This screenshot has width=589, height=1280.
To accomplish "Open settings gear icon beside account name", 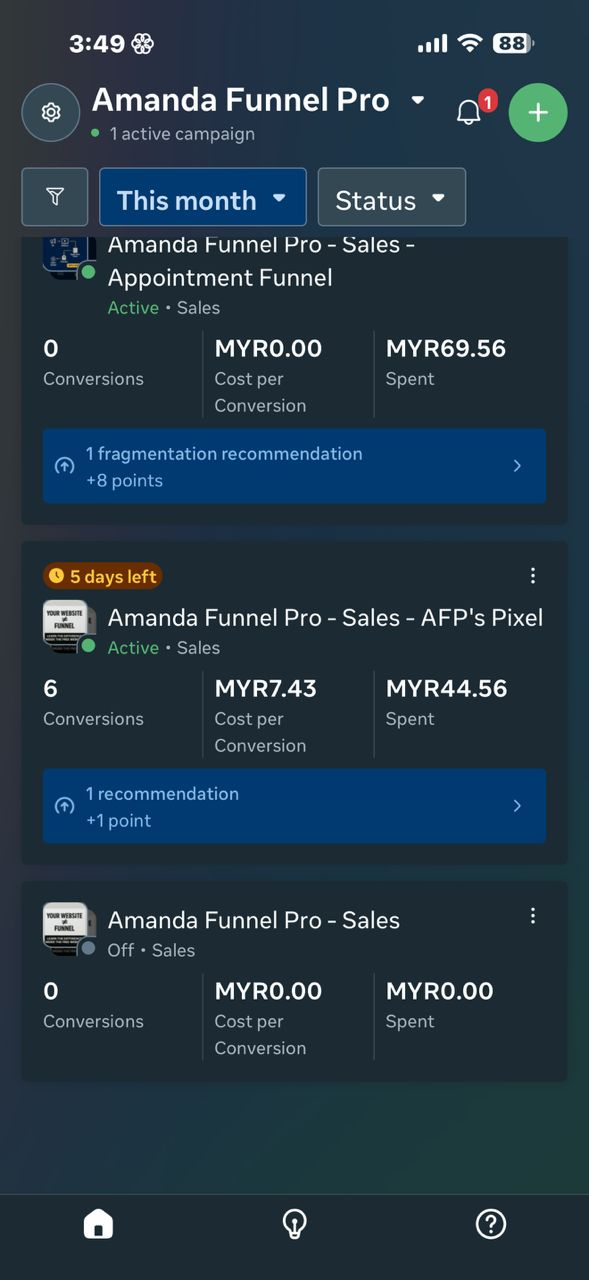I will click(x=51, y=112).
